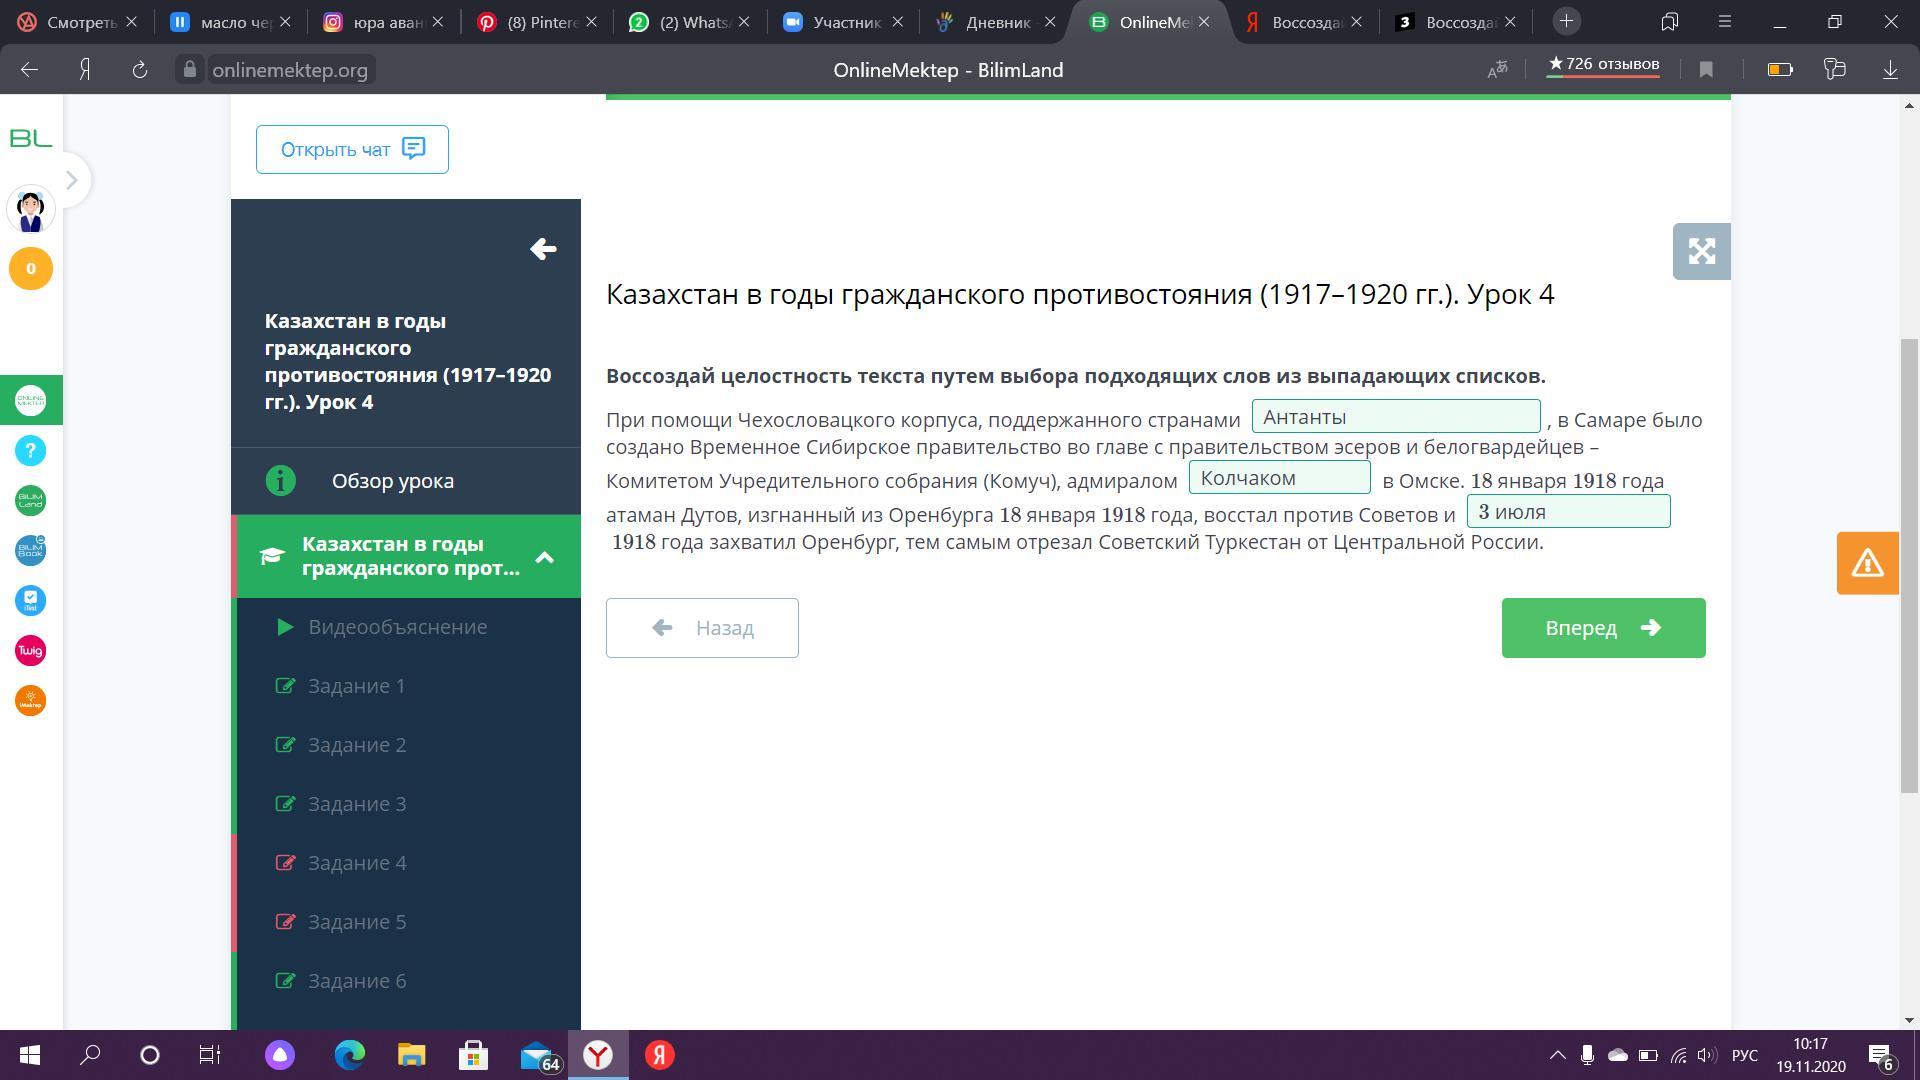Click the page vertical scrollbar
The image size is (1920, 1080).
1909,565
